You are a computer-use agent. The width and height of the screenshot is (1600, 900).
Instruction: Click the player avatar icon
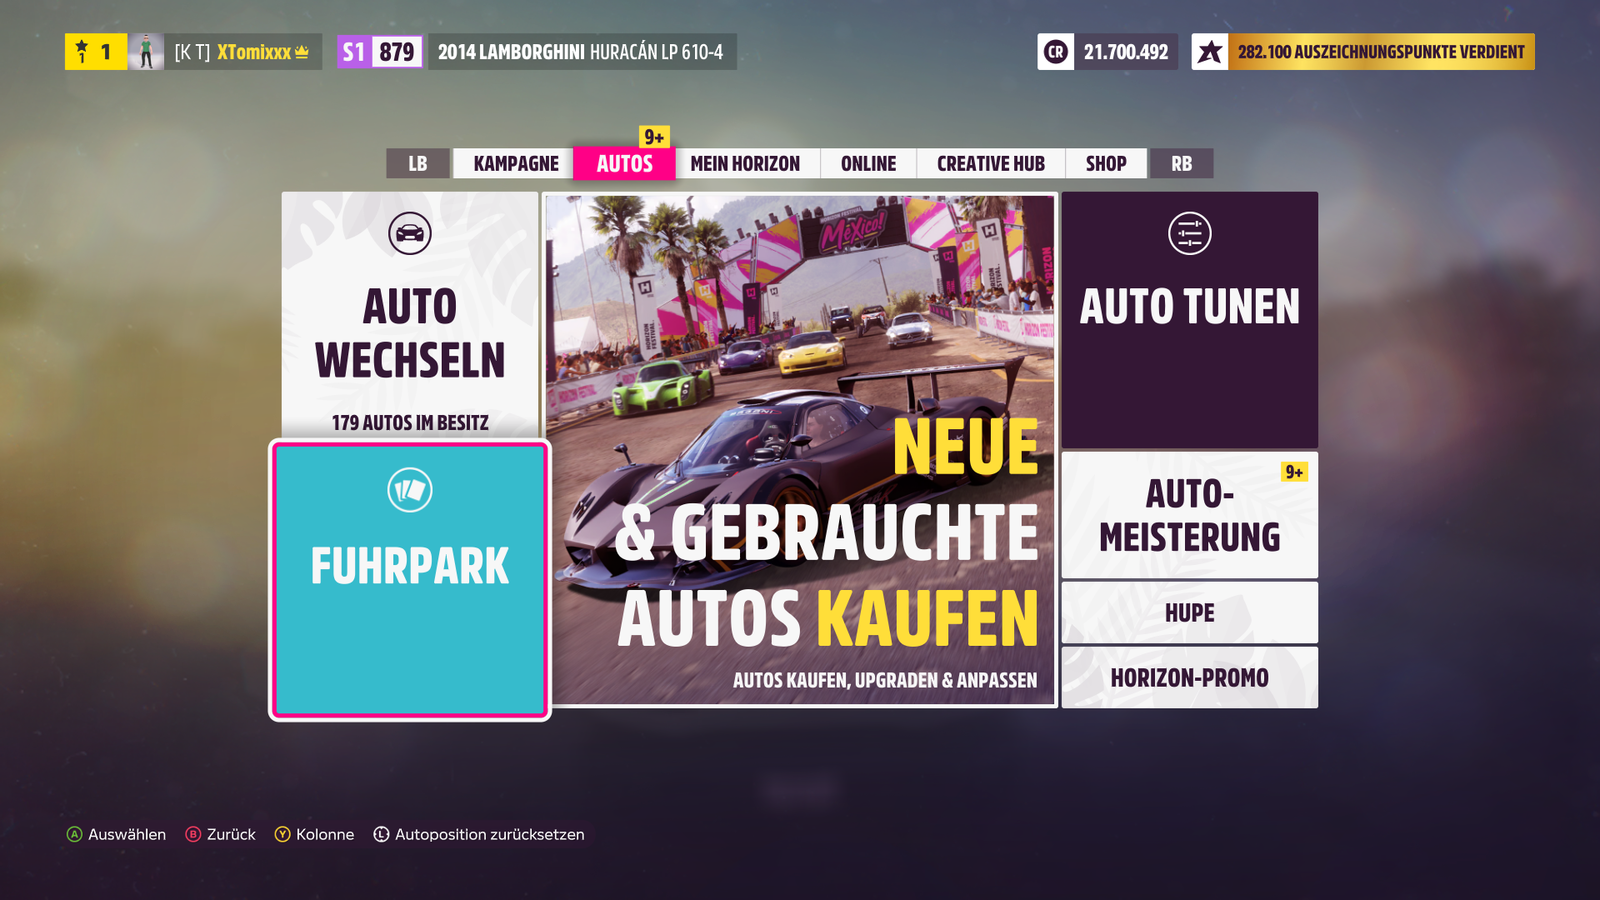click(x=146, y=52)
